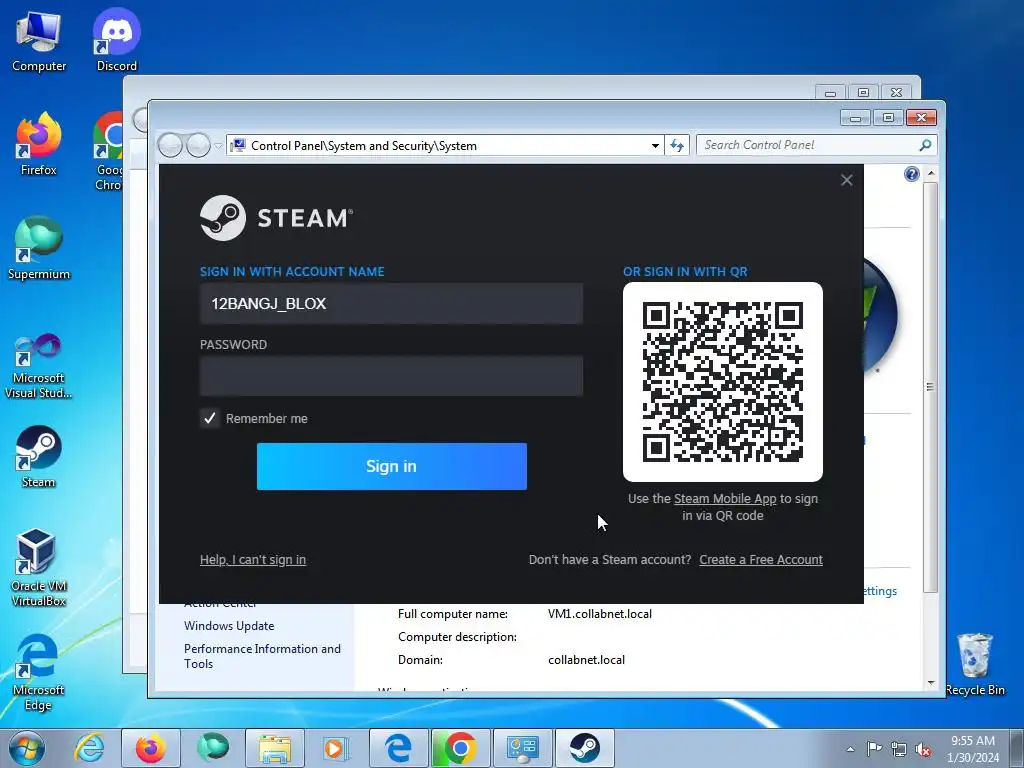Screen dimensions: 1024x768
Task: Launch Firefox from the desktop
Action: [x=39, y=144]
